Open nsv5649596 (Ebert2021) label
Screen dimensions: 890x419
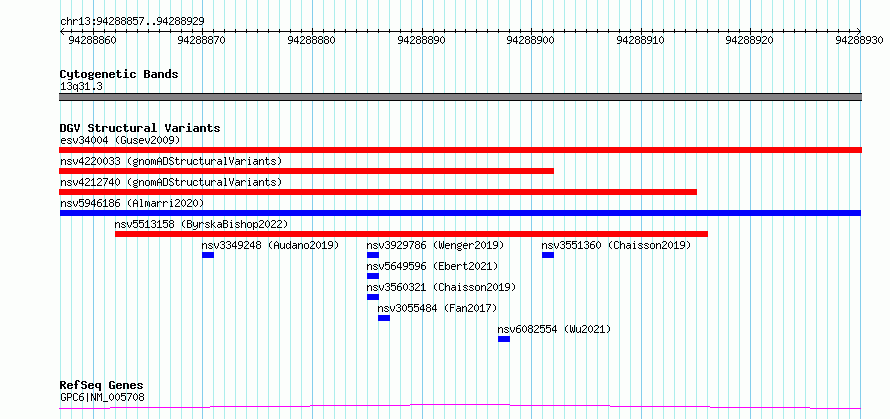pyautogui.click(x=432, y=266)
